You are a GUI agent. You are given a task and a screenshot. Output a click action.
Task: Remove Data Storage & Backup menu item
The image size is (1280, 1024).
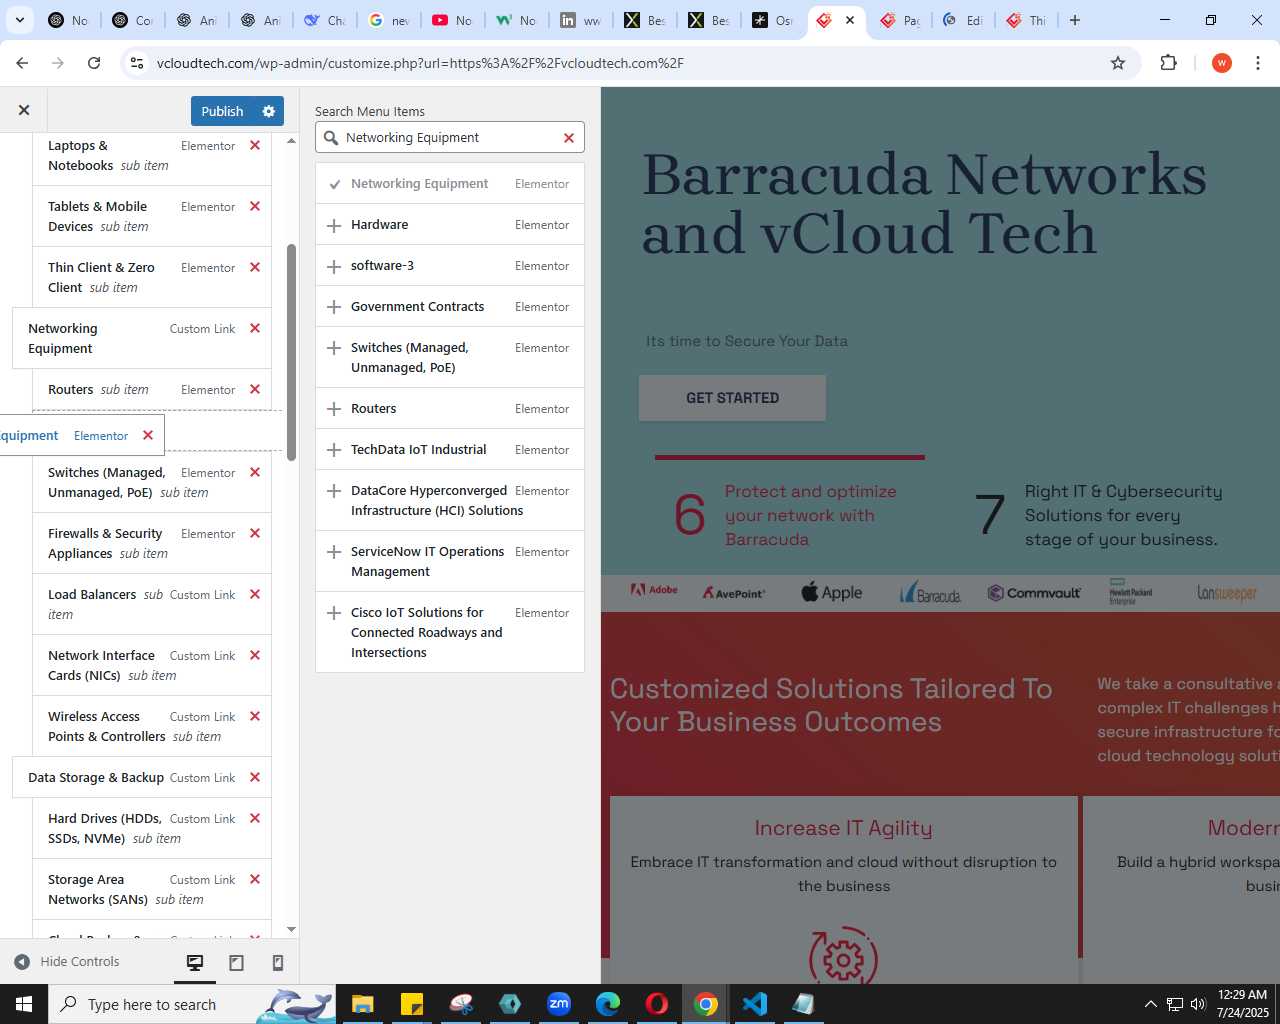pyautogui.click(x=255, y=777)
